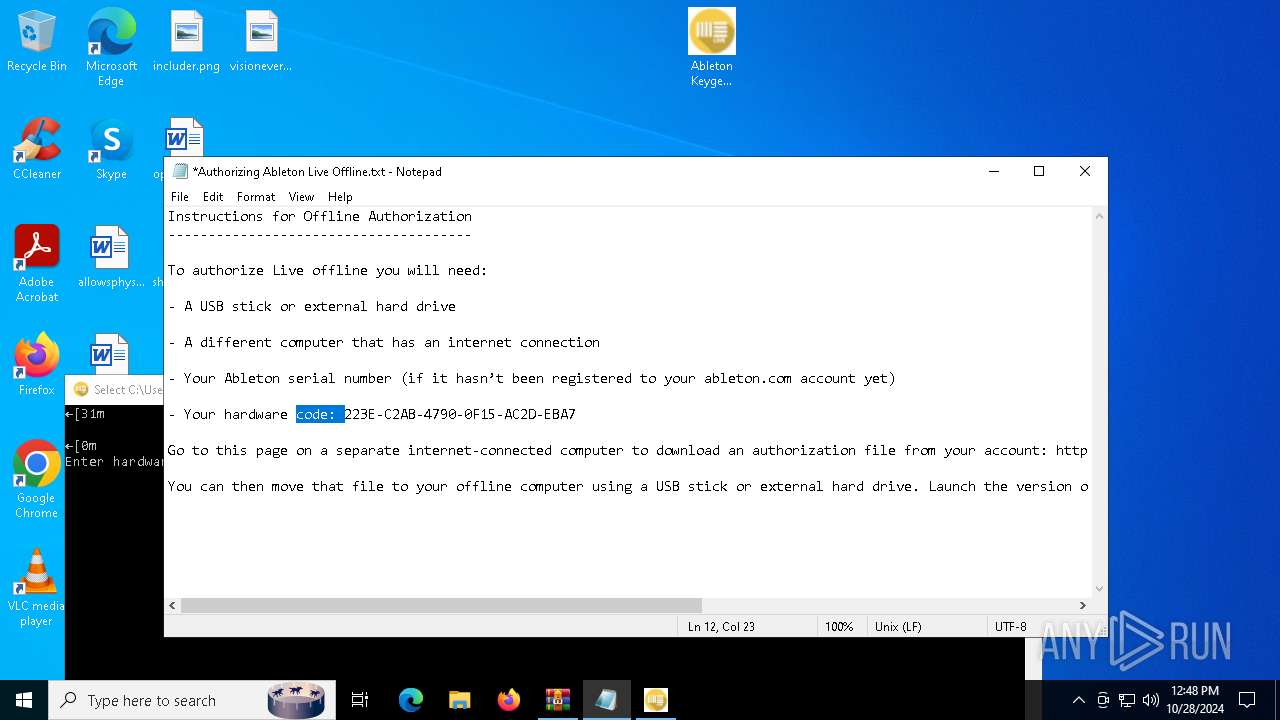Open Skype desktop shortcut
Viewport: 1280px width, 720px height.
pos(111,150)
